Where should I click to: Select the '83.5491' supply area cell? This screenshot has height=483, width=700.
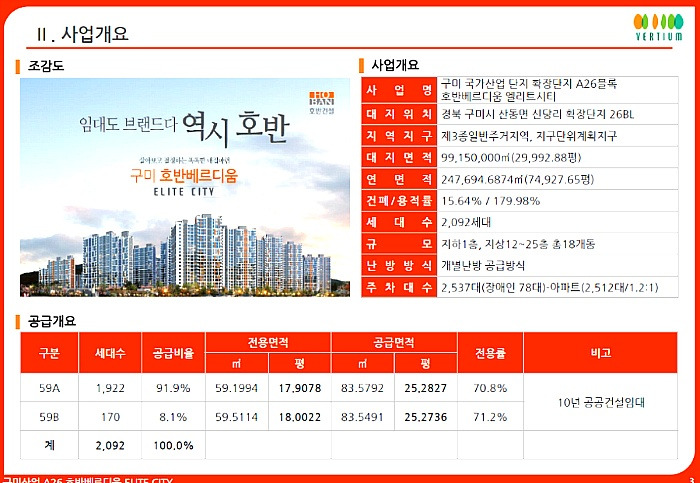[362, 416]
